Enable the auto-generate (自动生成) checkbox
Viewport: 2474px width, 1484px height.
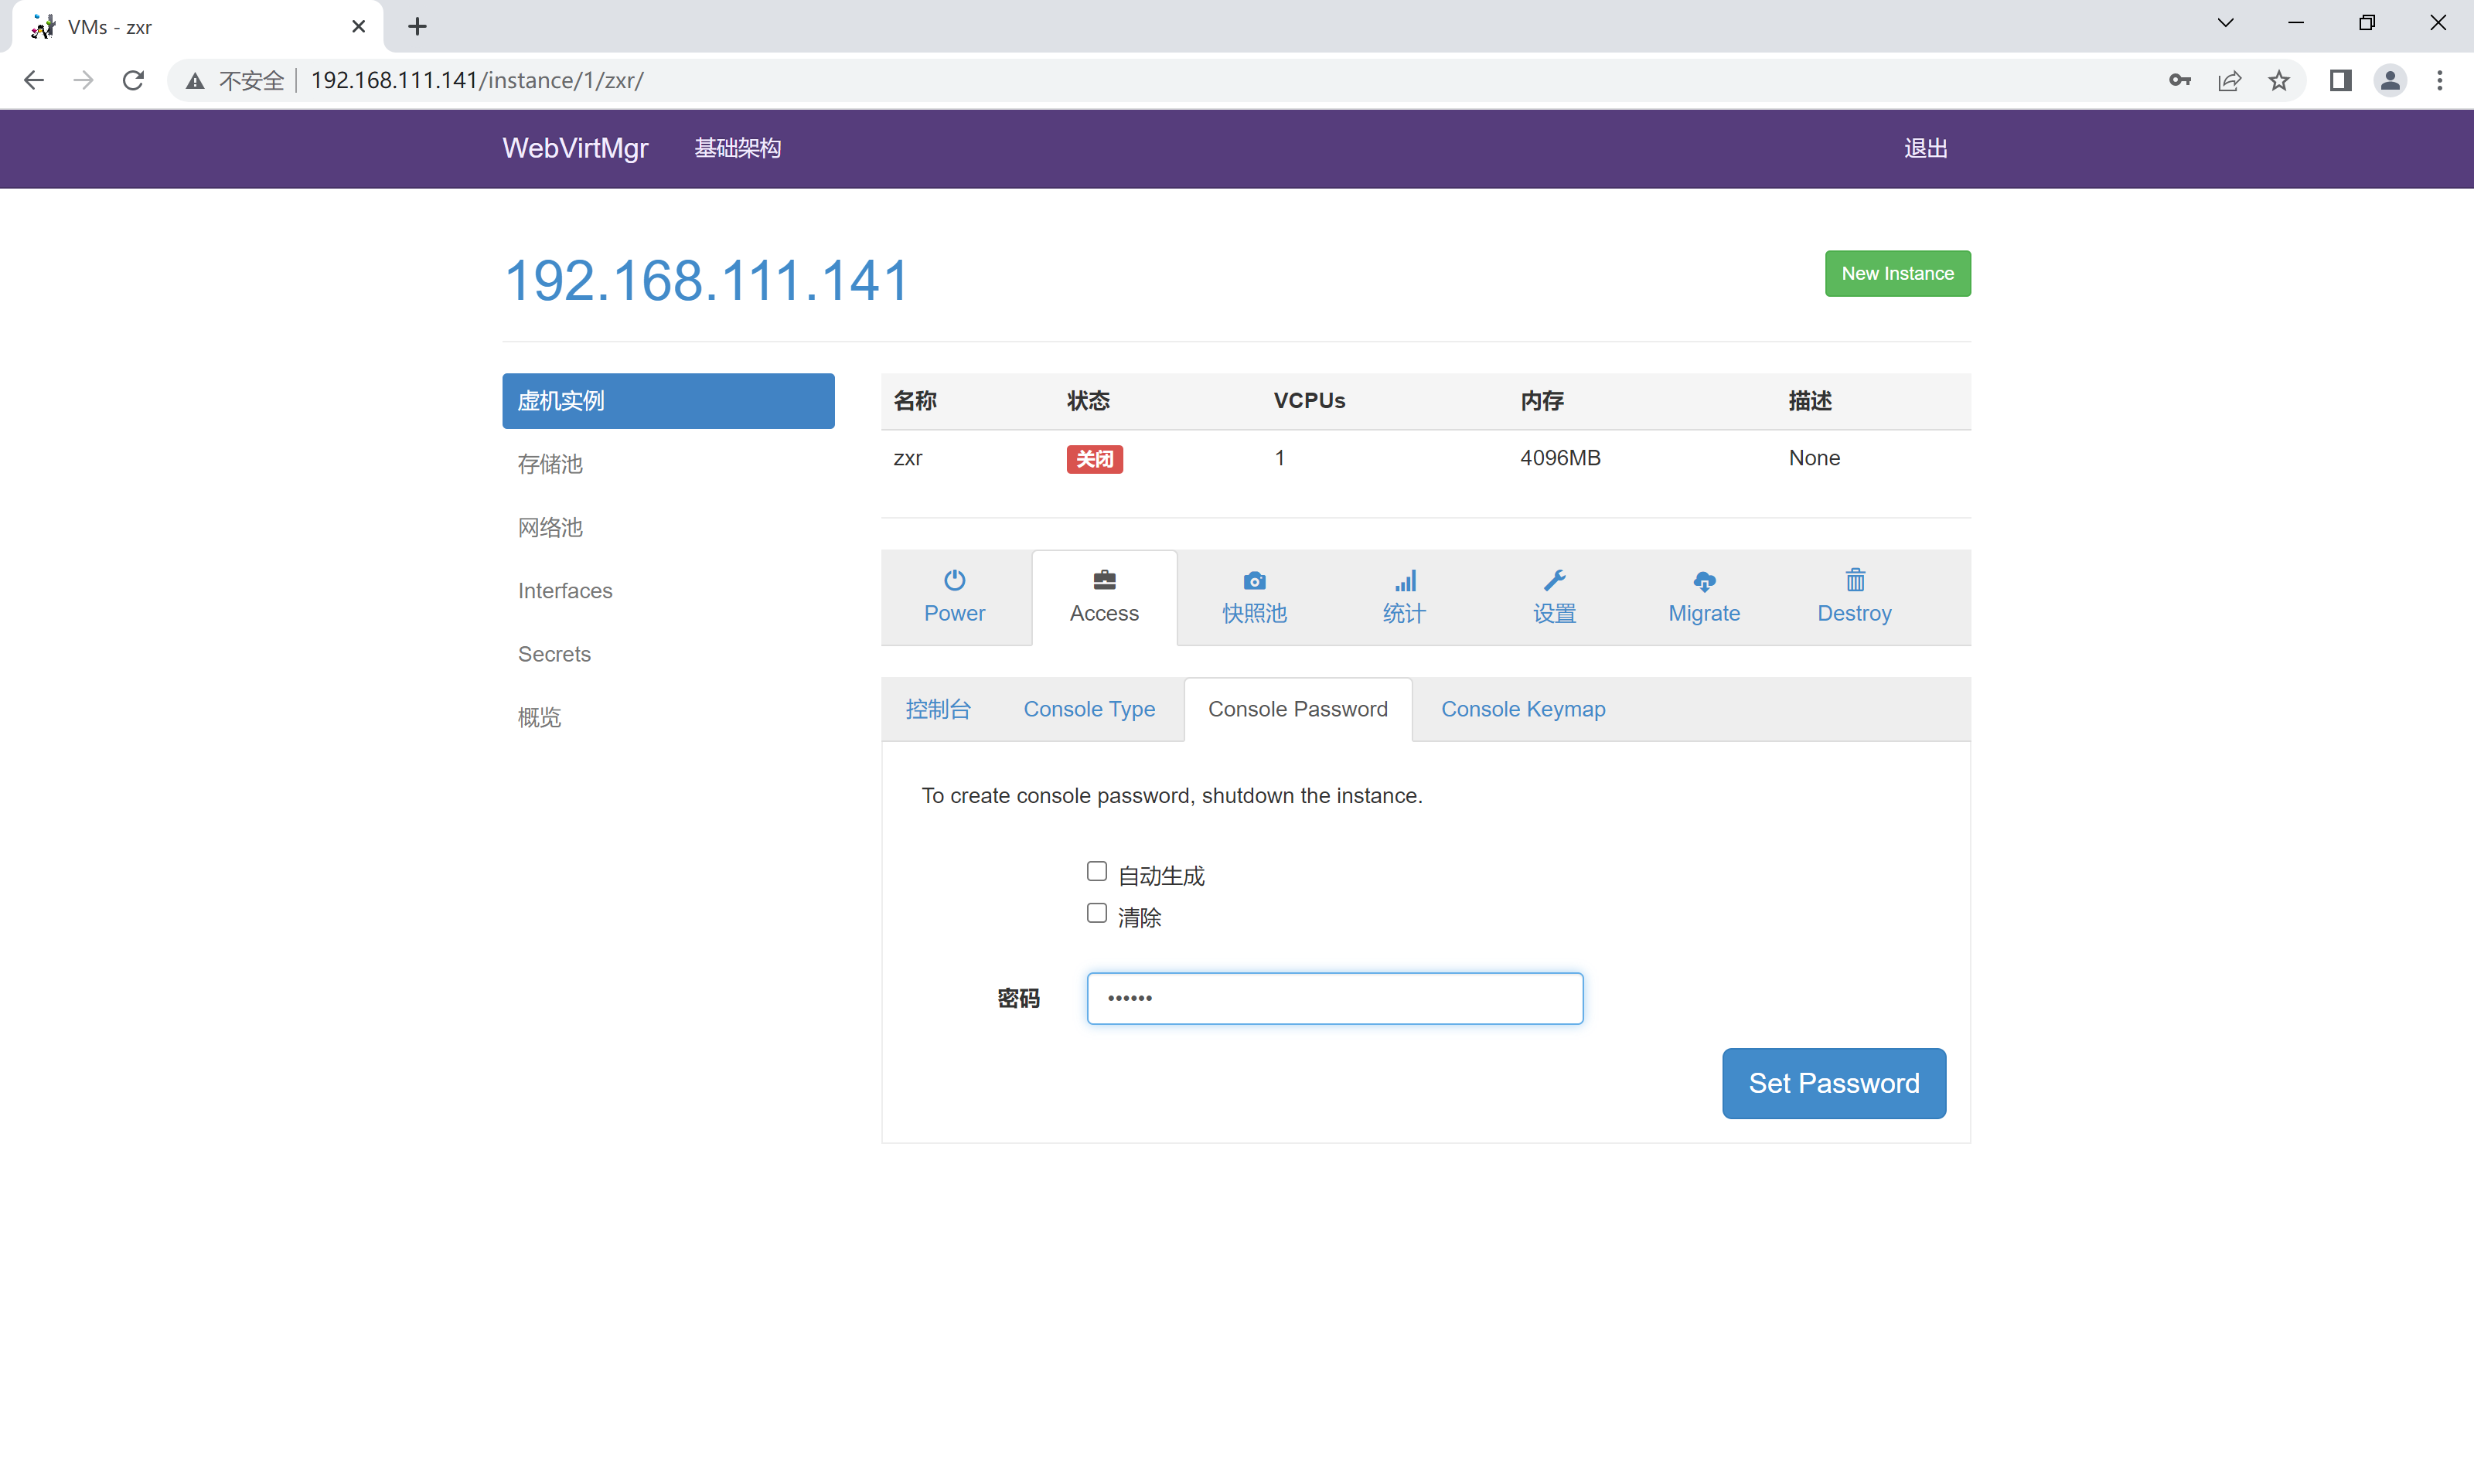click(x=1097, y=871)
